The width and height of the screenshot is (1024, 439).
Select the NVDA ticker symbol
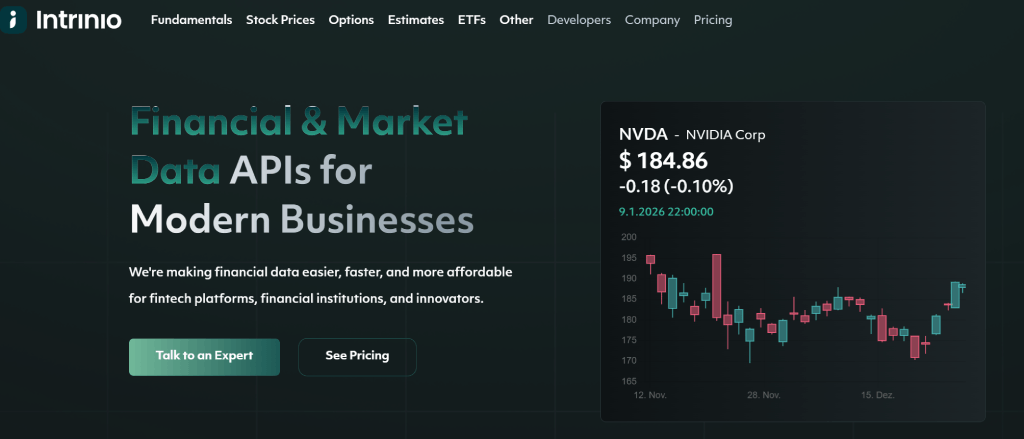point(642,135)
